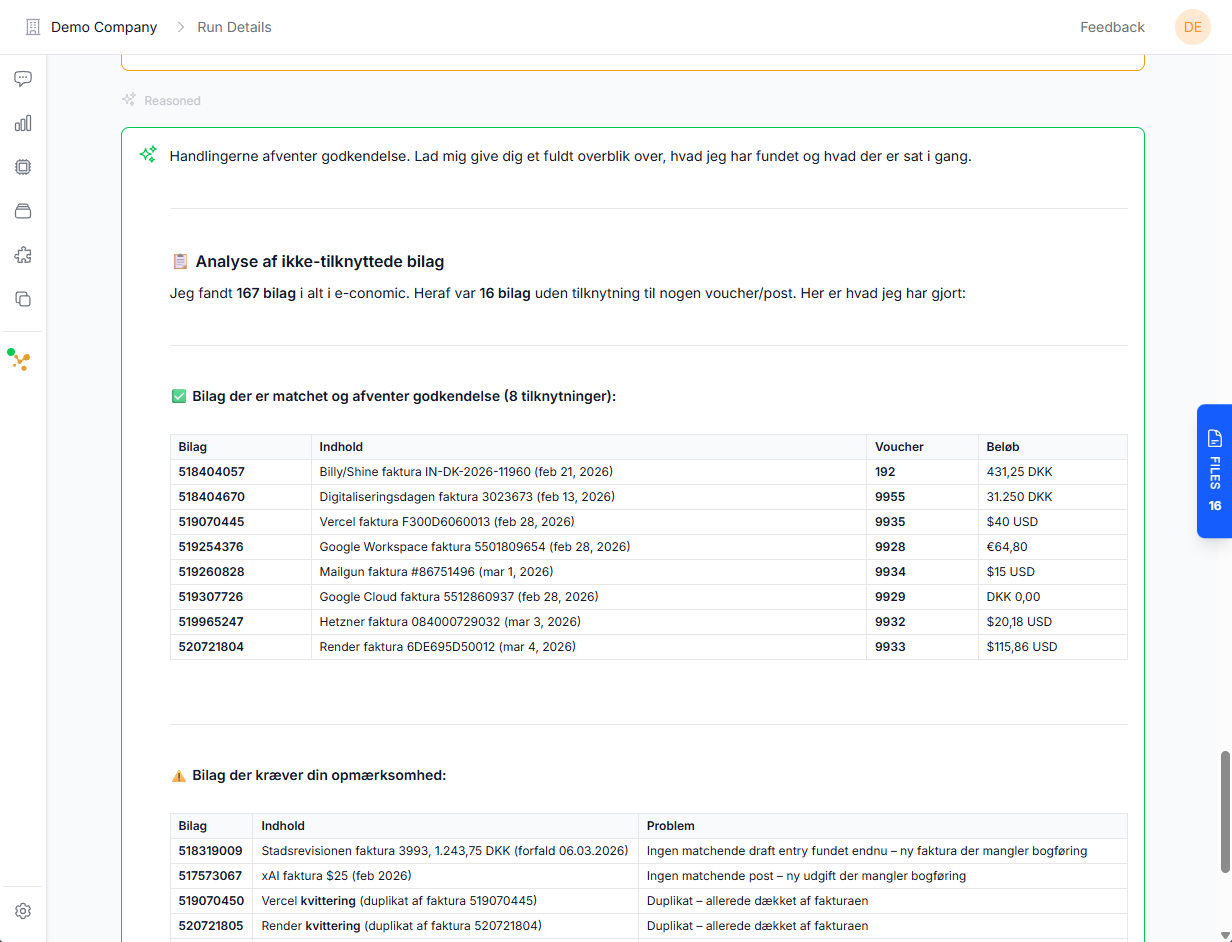Select the orange workflow nodes icon

[19, 360]
